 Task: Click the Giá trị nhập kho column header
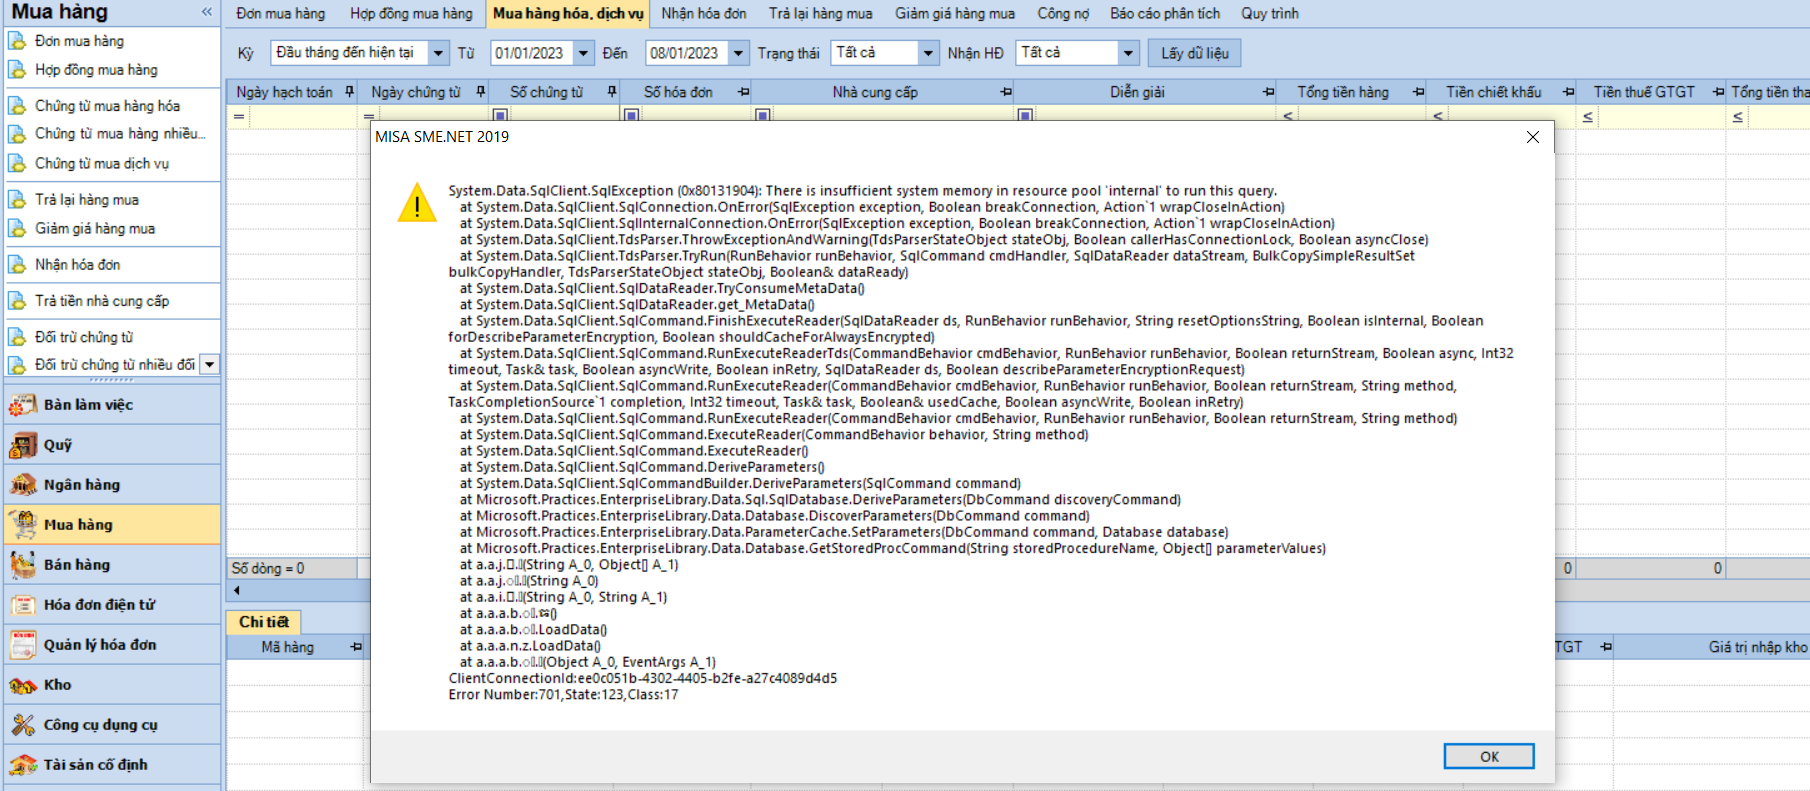pyautogui.click(x=1758, y=647)
